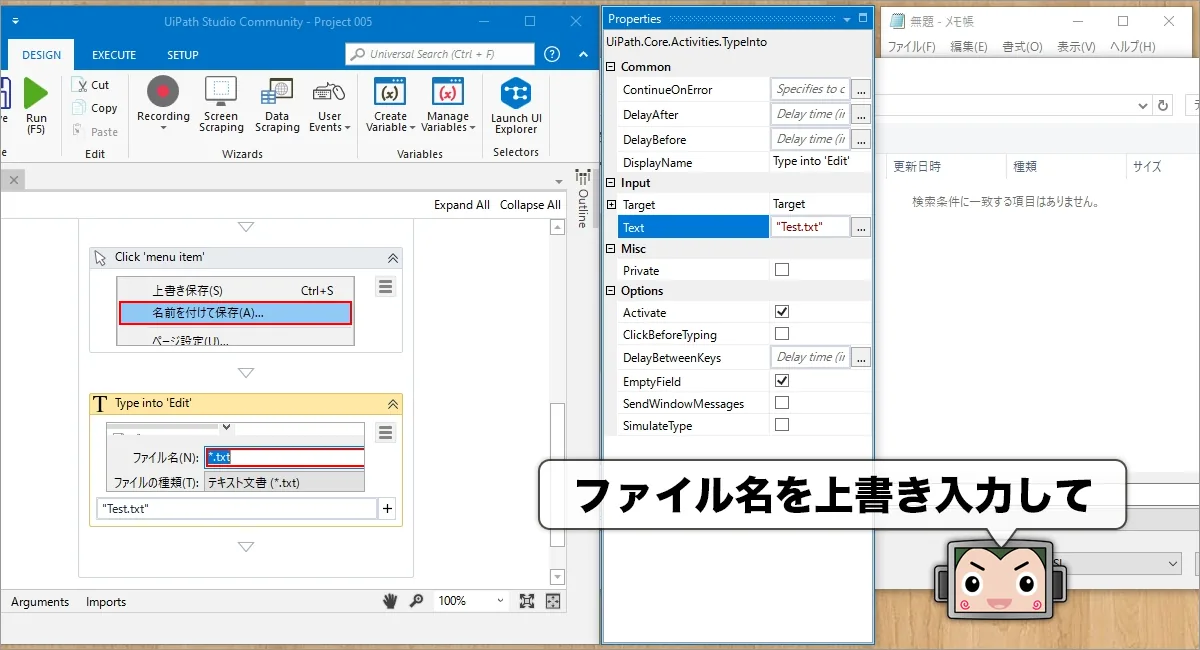
Task: Open Notepad 表示(V) menu
Action: coord(1077,47)
